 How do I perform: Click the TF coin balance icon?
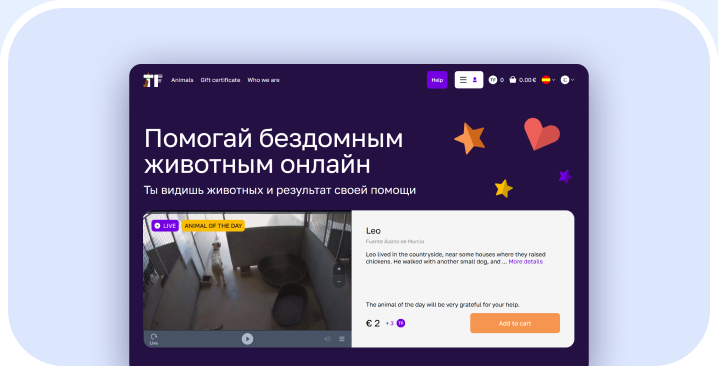[493, 80]
